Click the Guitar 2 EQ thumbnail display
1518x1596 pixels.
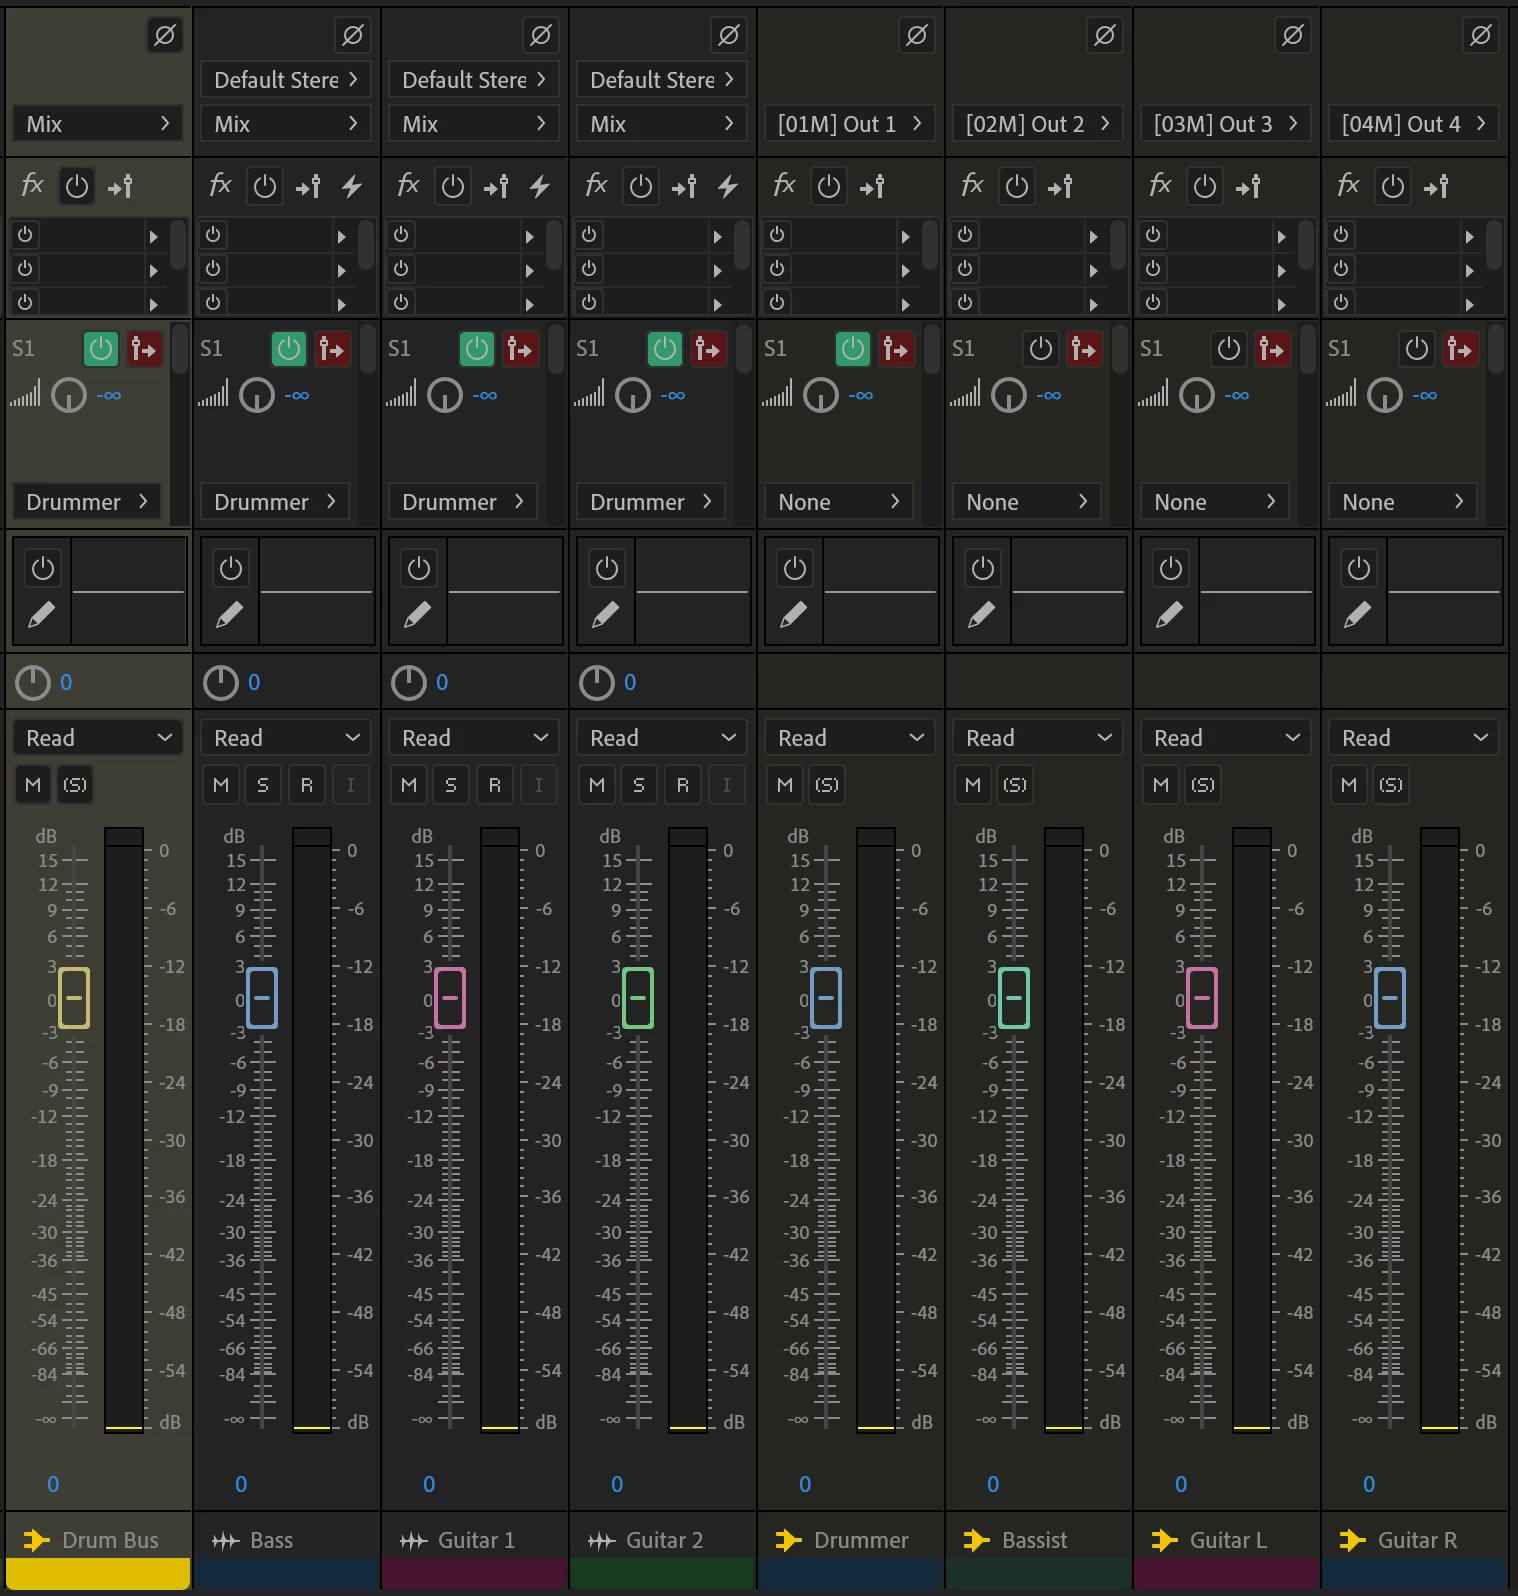pos(693,591)
